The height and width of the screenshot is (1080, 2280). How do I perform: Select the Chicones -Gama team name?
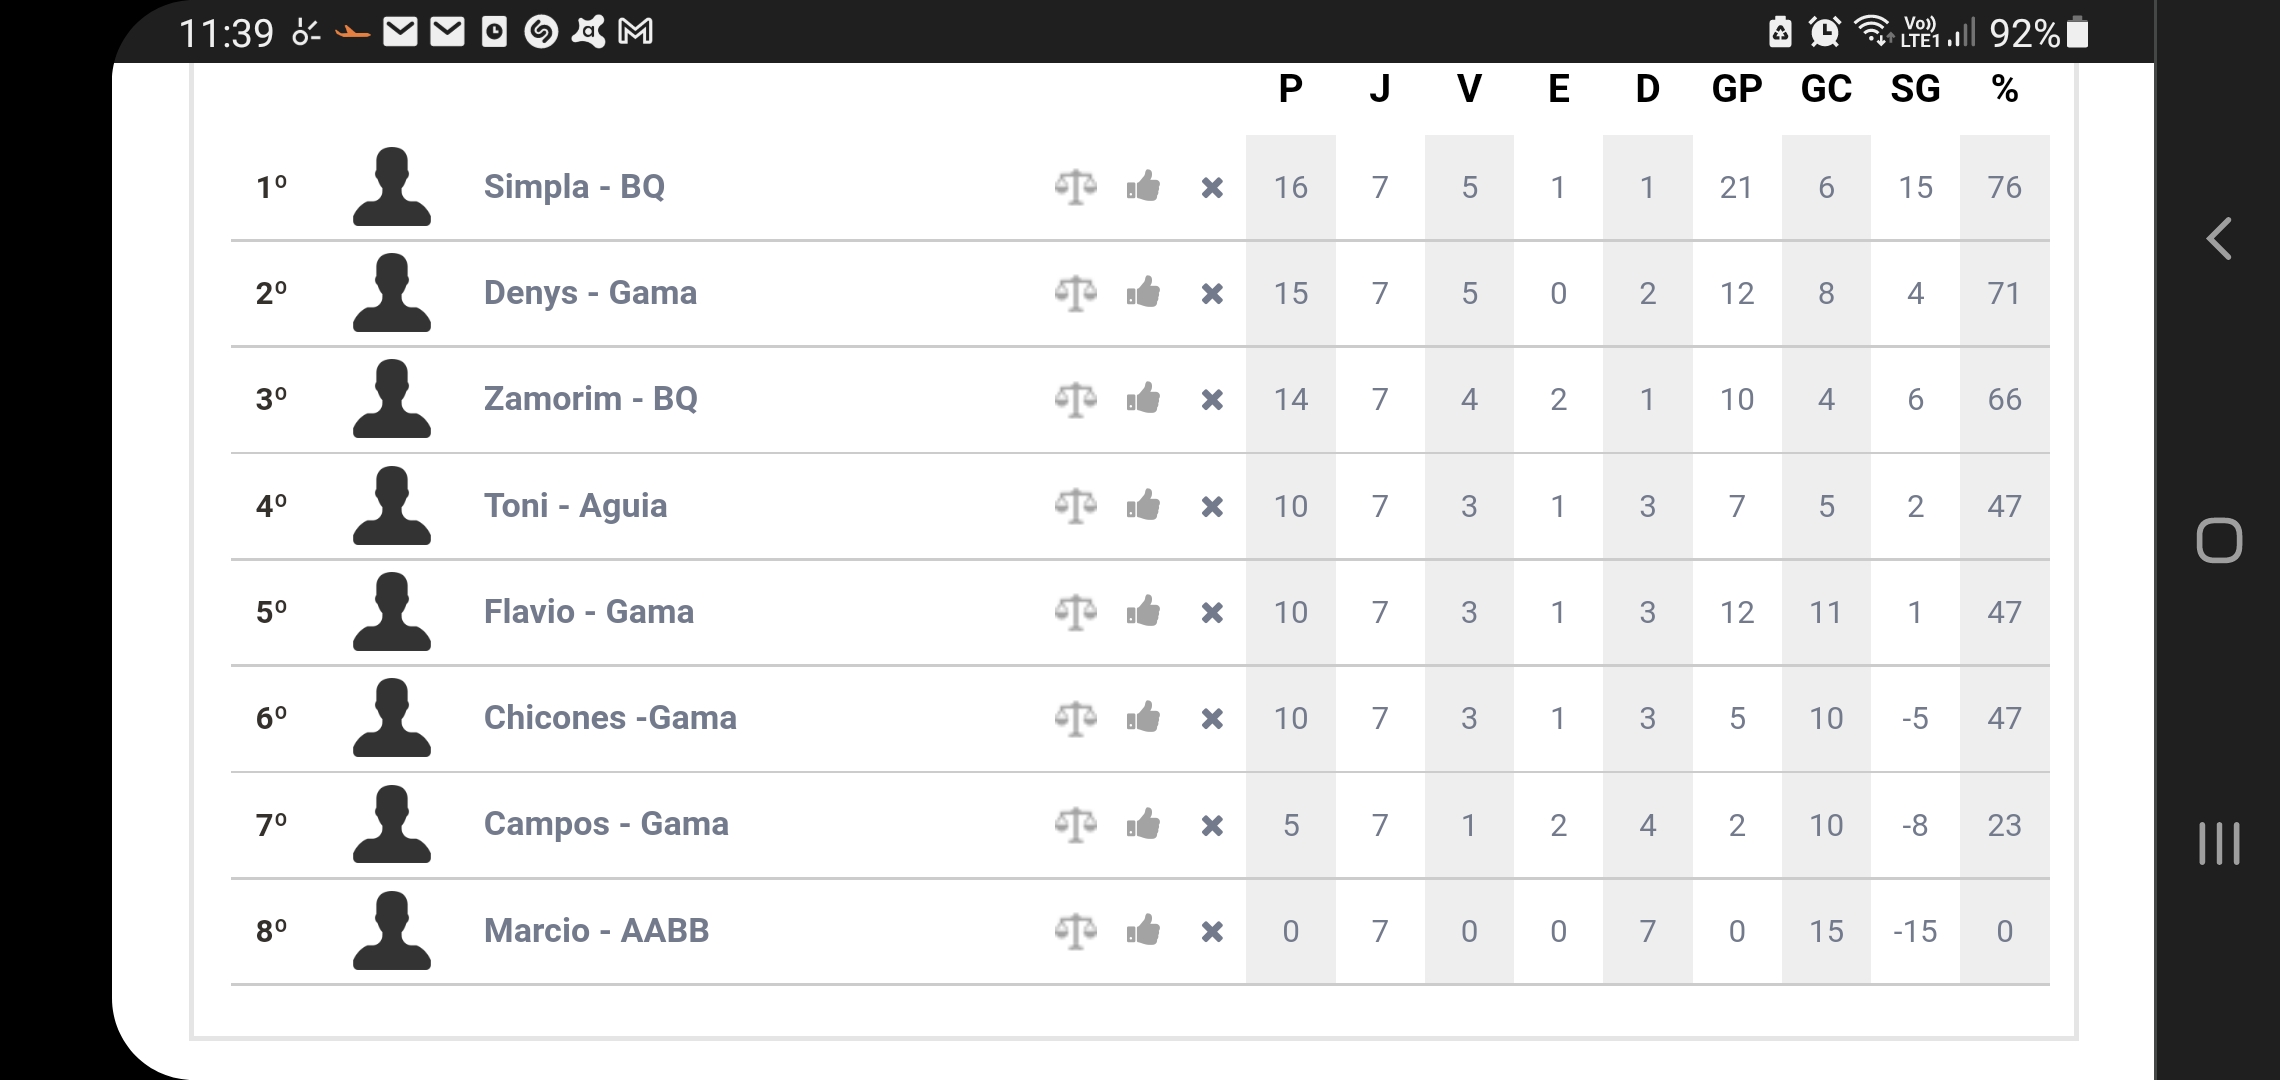pos(610,718)
